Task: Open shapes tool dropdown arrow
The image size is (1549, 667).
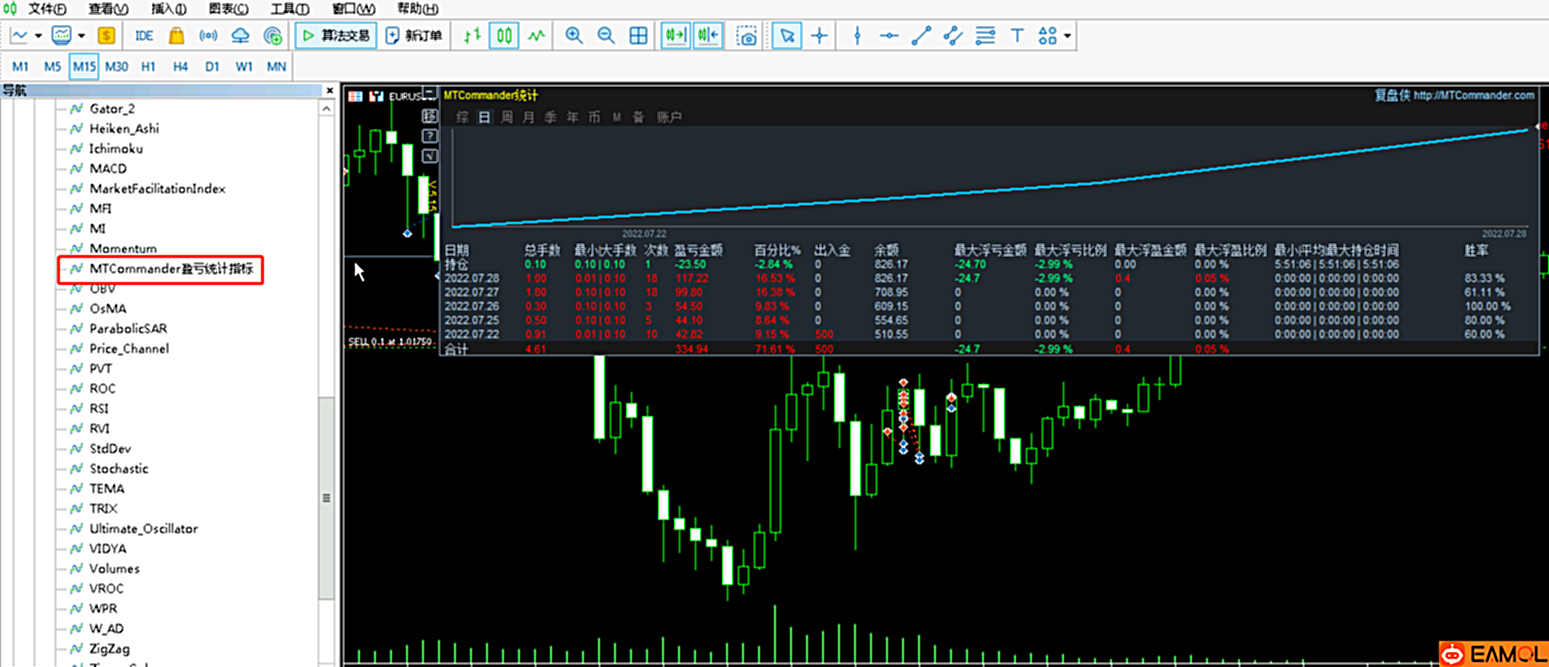Action: pyautogui.click(x=1068, y=36)
